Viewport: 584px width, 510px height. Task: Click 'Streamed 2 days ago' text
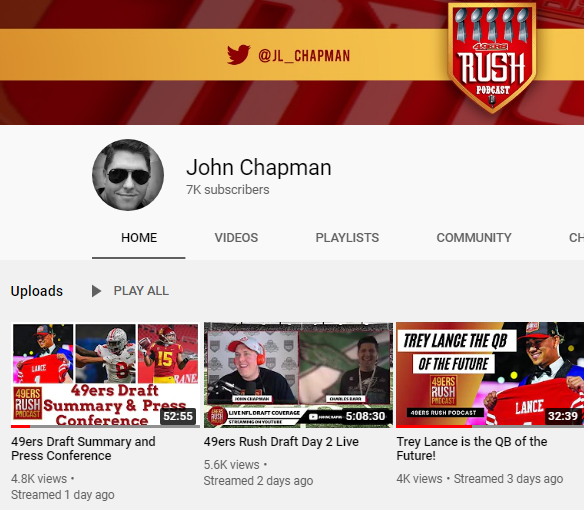[258, 481]
